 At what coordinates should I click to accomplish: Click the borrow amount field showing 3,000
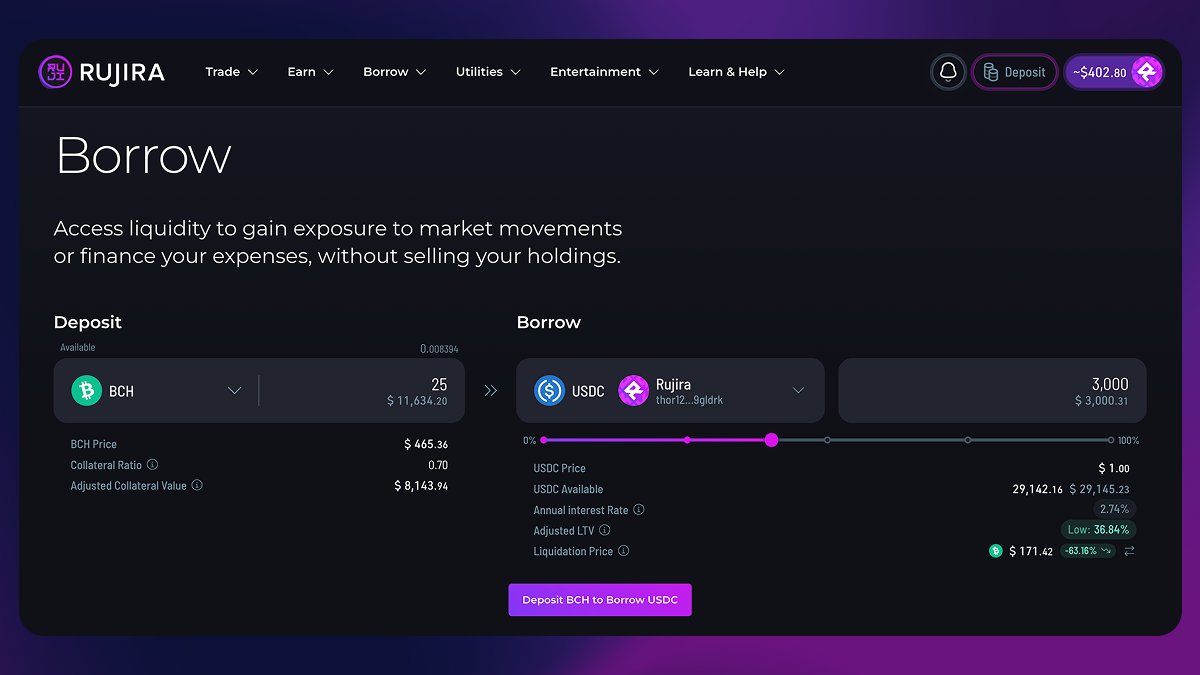[x=992, y=391]
